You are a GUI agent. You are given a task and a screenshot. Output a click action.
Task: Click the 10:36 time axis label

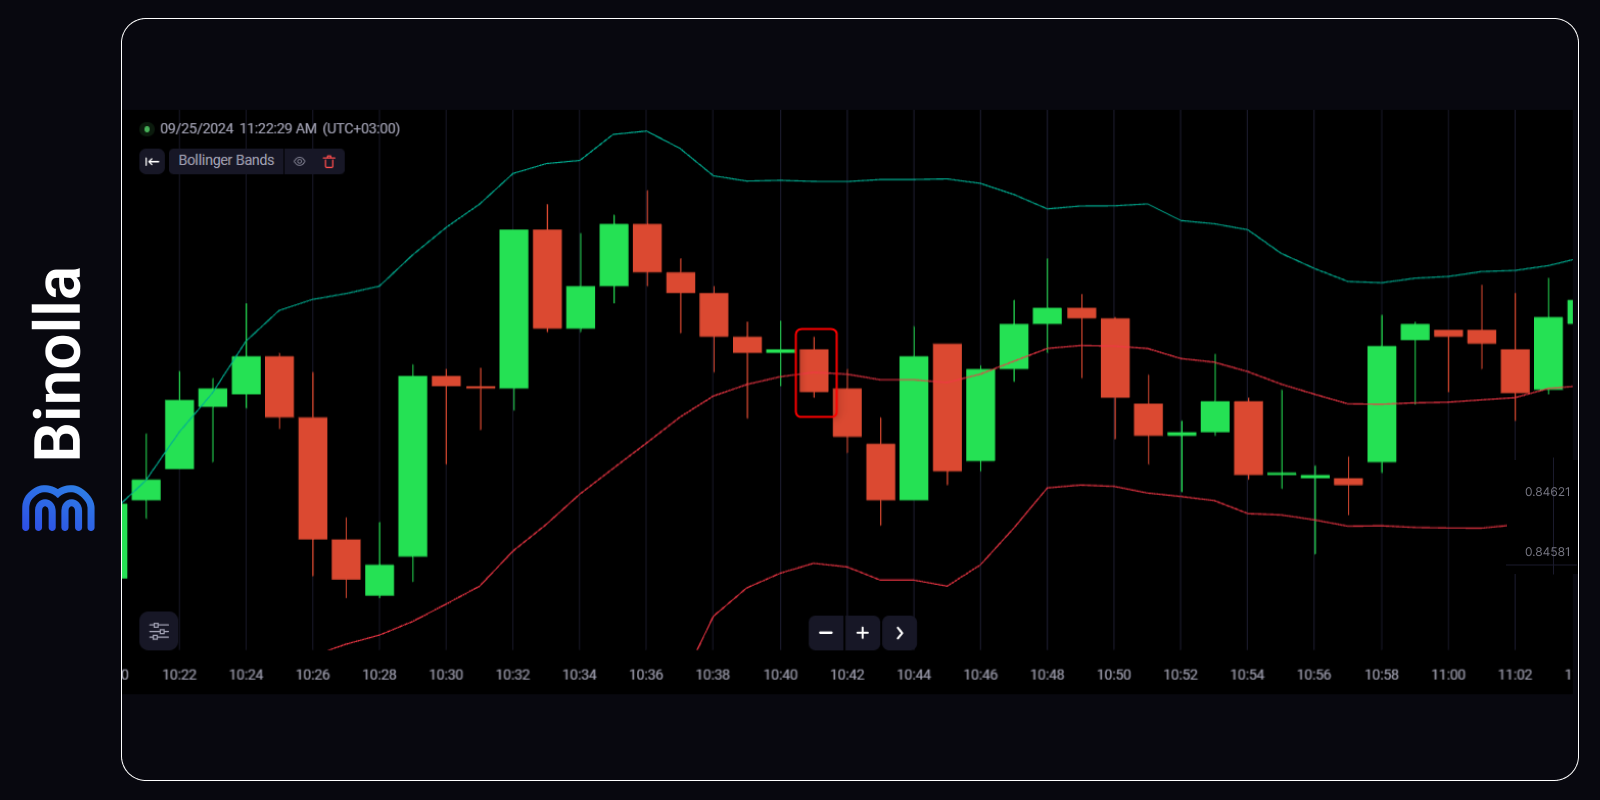click(646, 675)
